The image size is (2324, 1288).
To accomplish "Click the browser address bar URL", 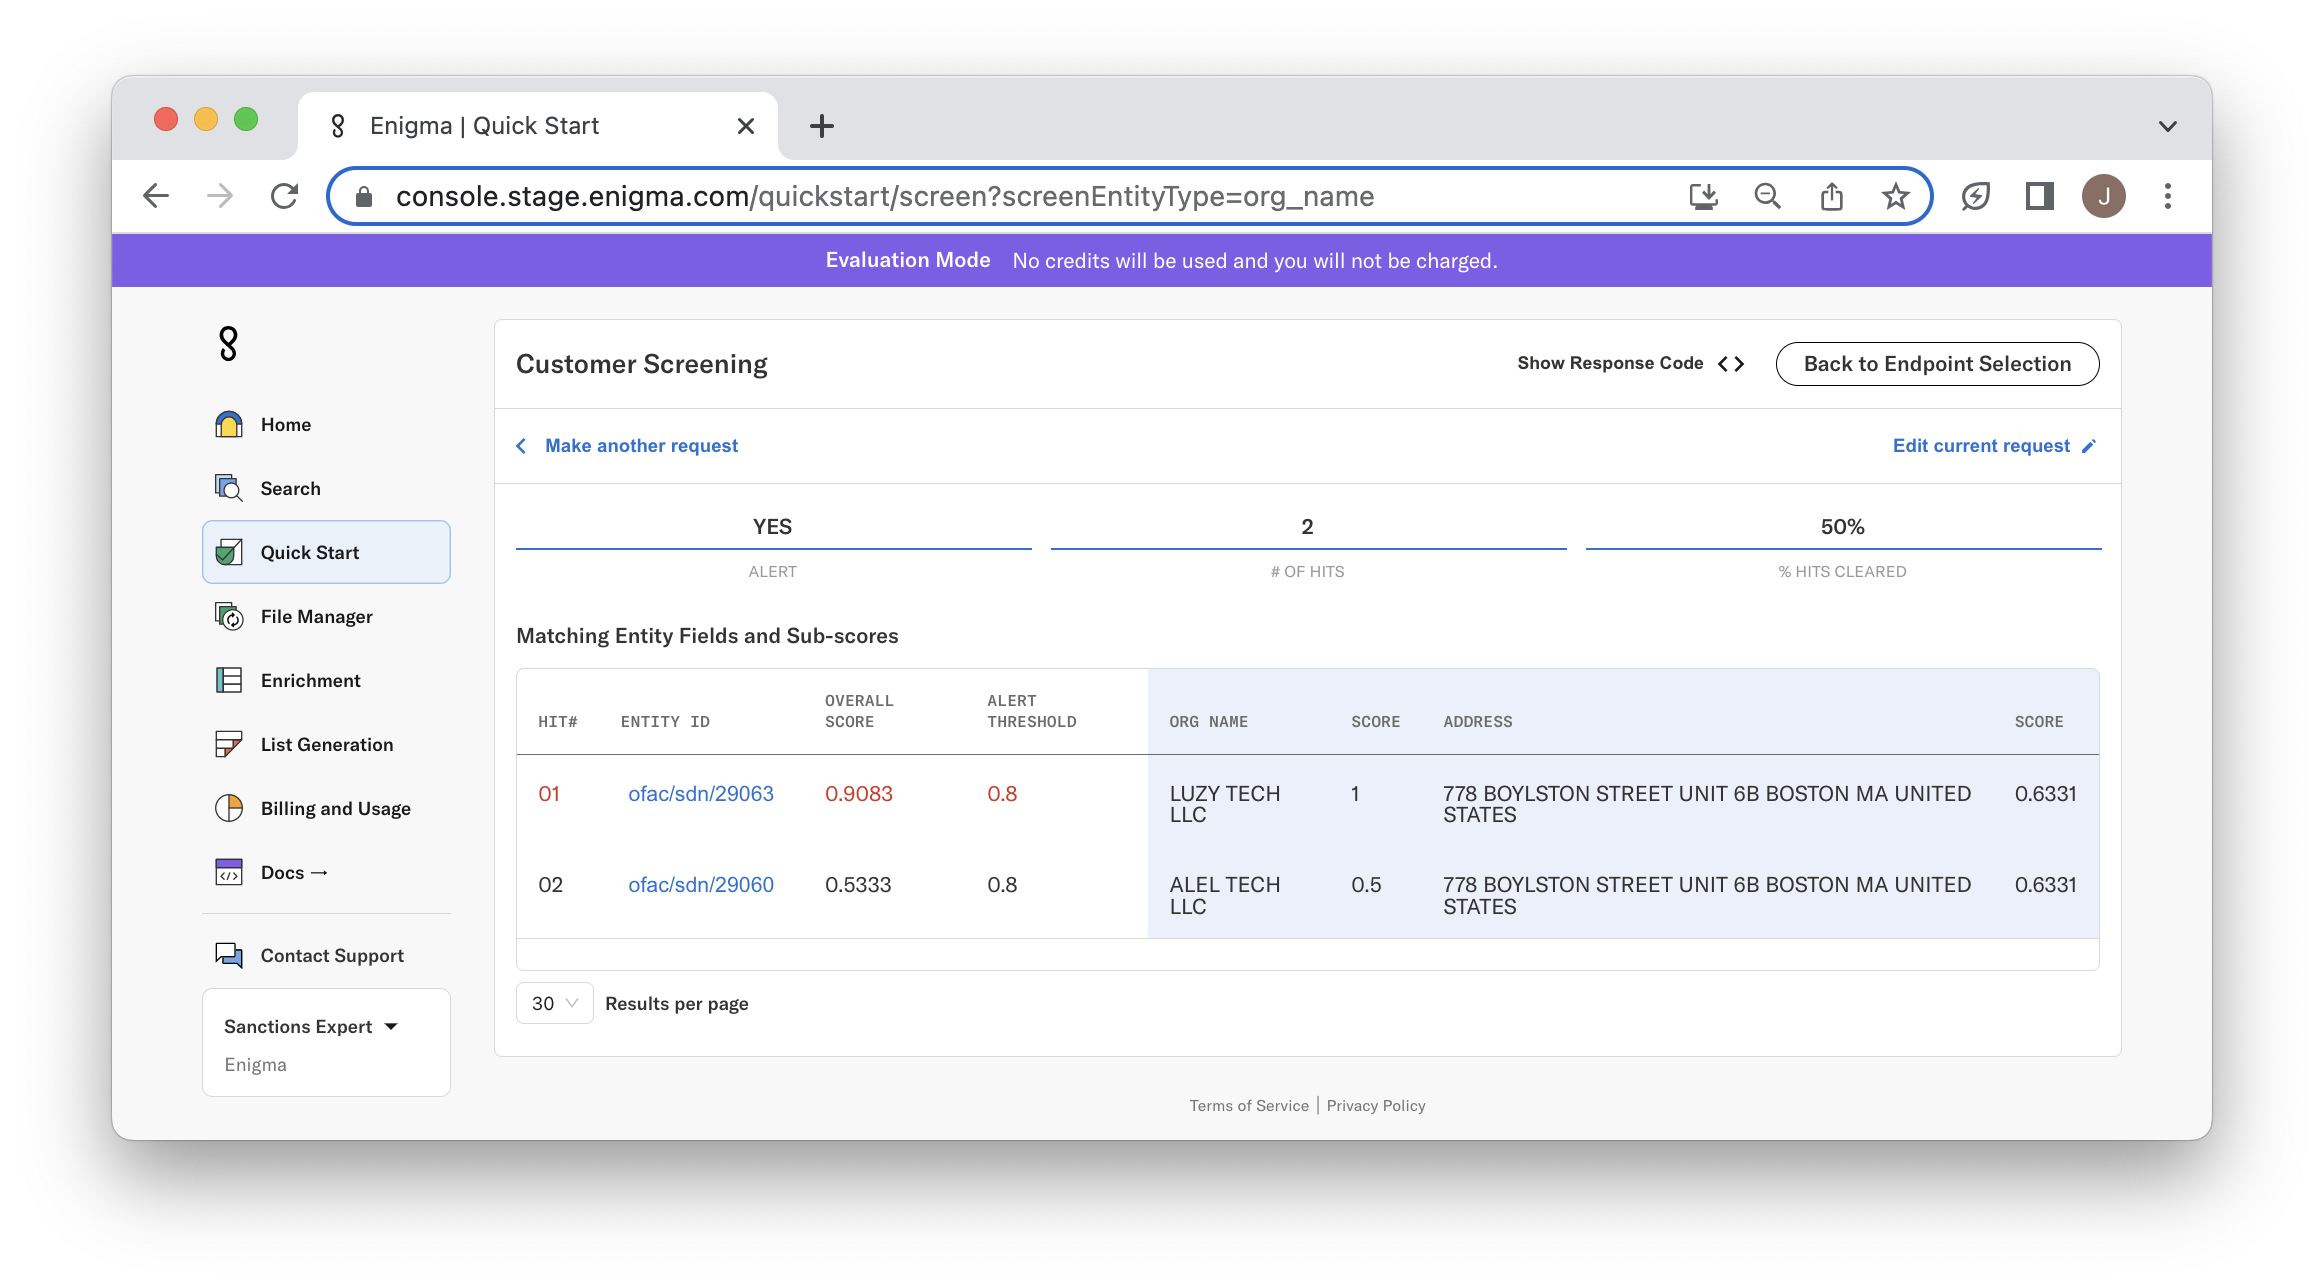I will coord(884,196).
